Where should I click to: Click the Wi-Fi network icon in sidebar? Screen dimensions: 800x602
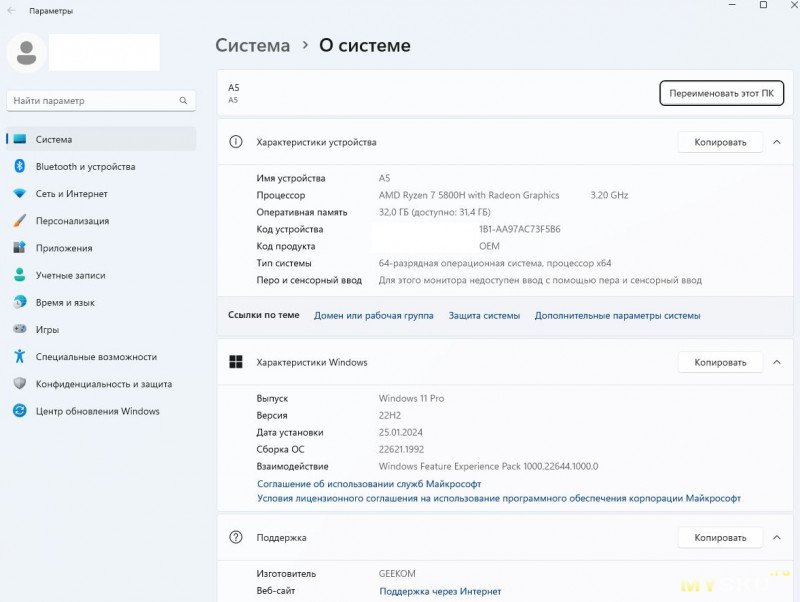point(19,194)
